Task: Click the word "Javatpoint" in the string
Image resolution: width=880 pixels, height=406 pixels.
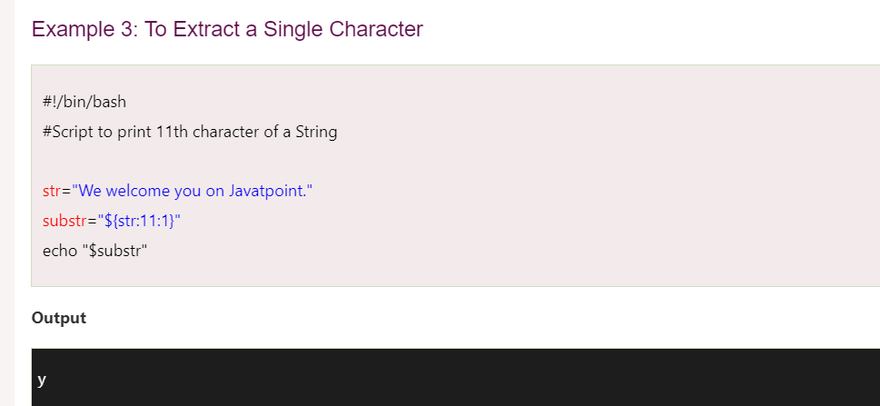Action: 267,190
